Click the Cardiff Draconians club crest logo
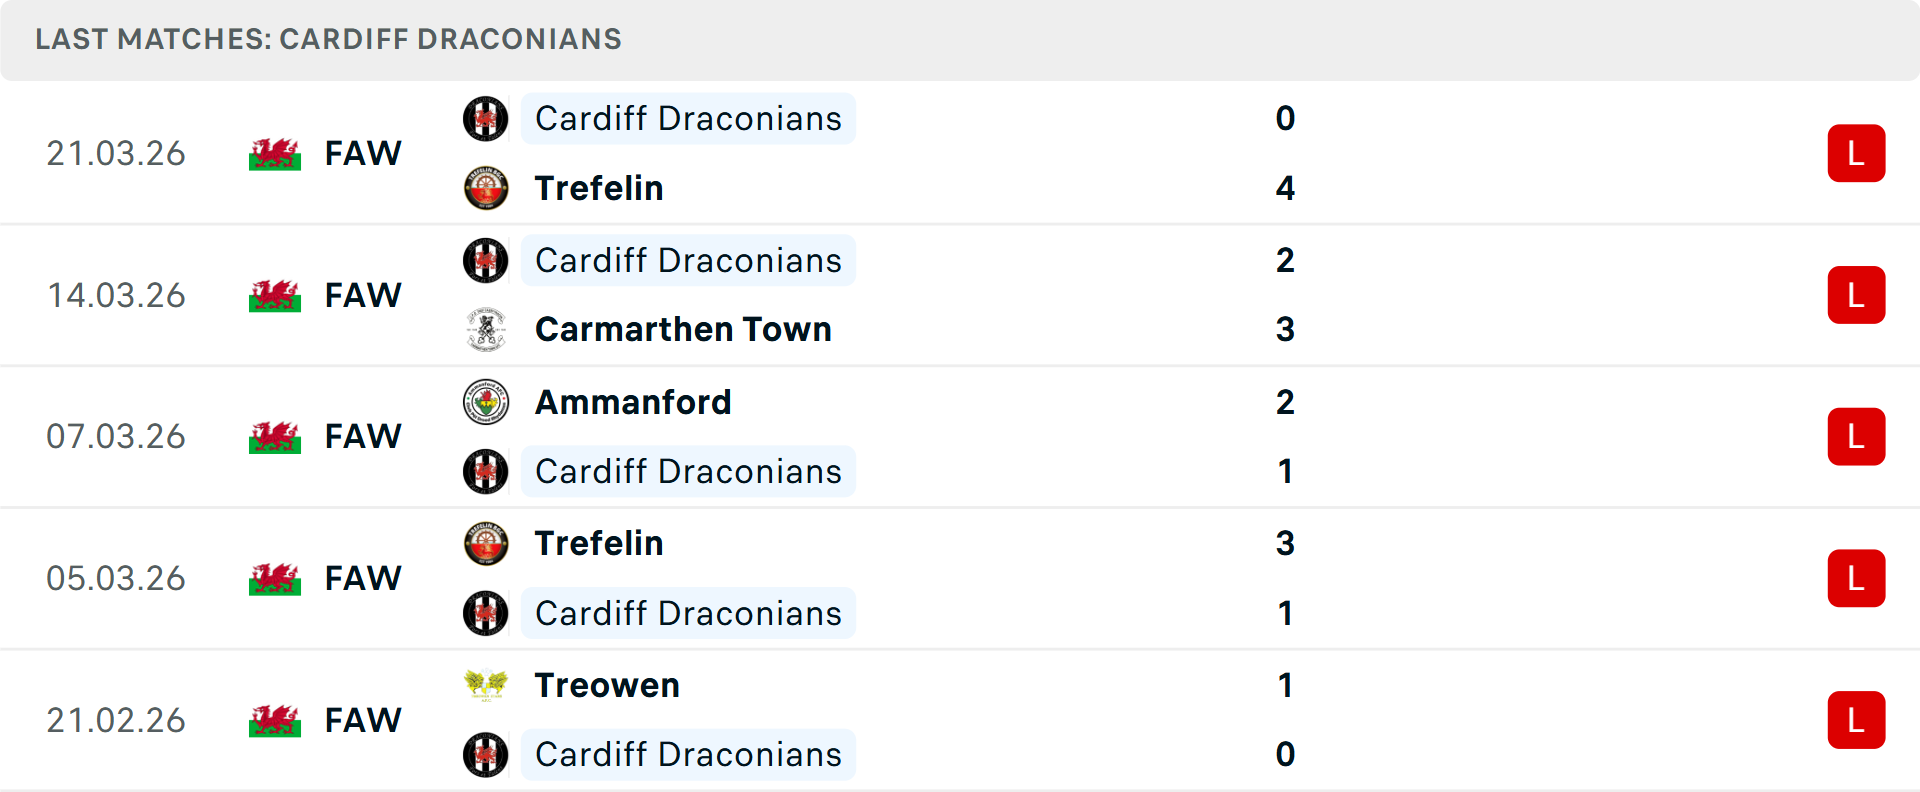The image size is (1920, 792). pos(486,118)
